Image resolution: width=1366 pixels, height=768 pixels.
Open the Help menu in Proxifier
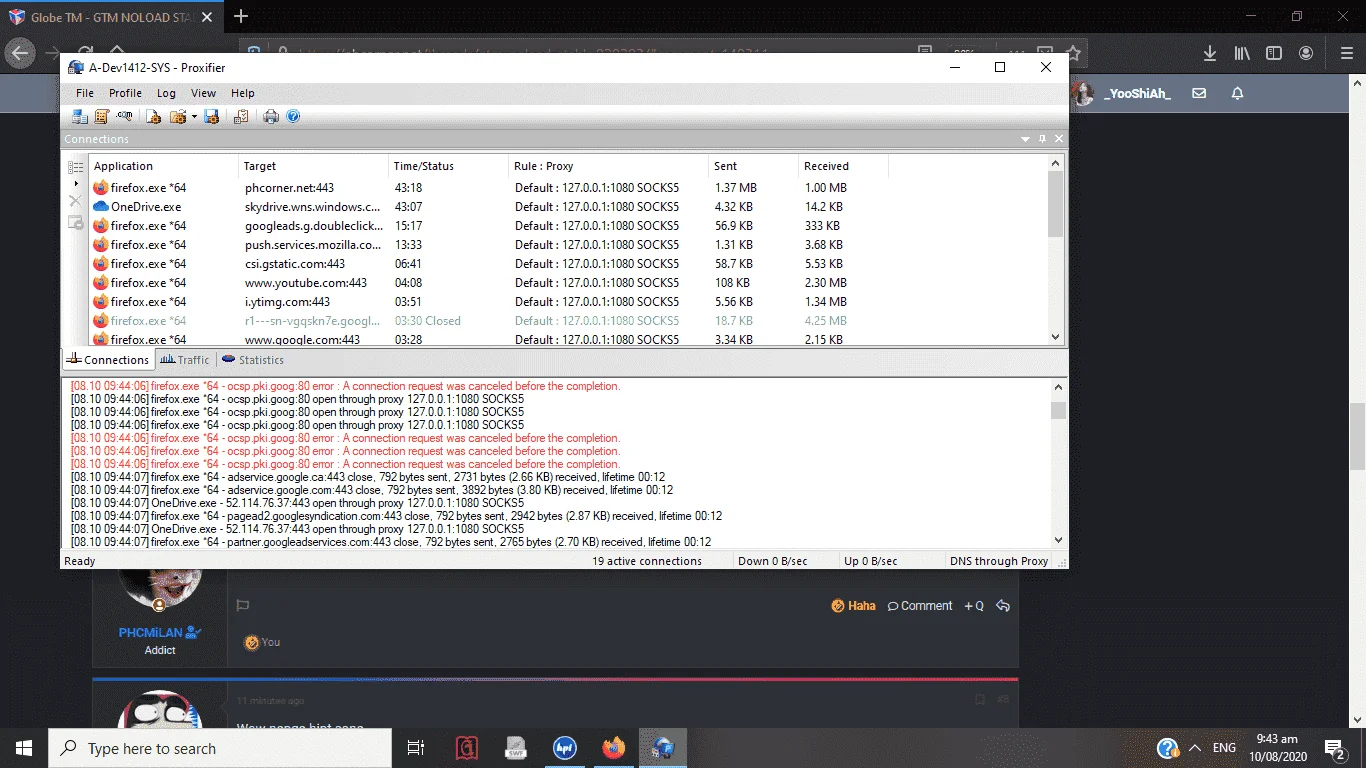pos(243,93)
